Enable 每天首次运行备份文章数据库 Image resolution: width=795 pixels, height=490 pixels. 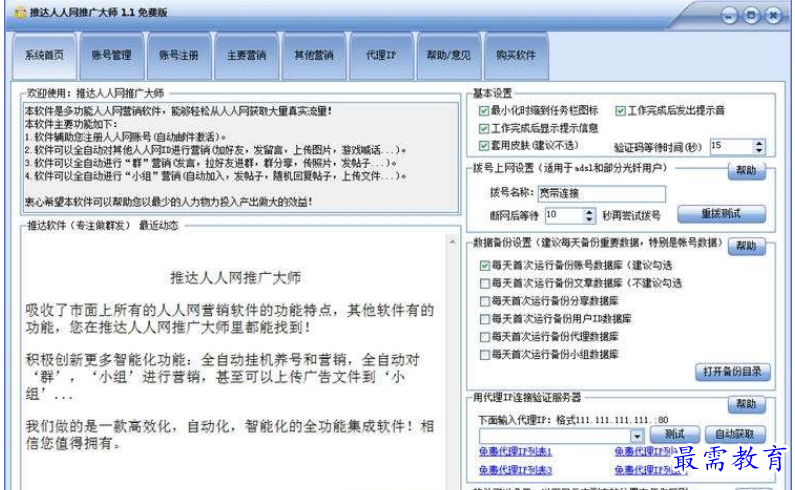pos(485,283)
